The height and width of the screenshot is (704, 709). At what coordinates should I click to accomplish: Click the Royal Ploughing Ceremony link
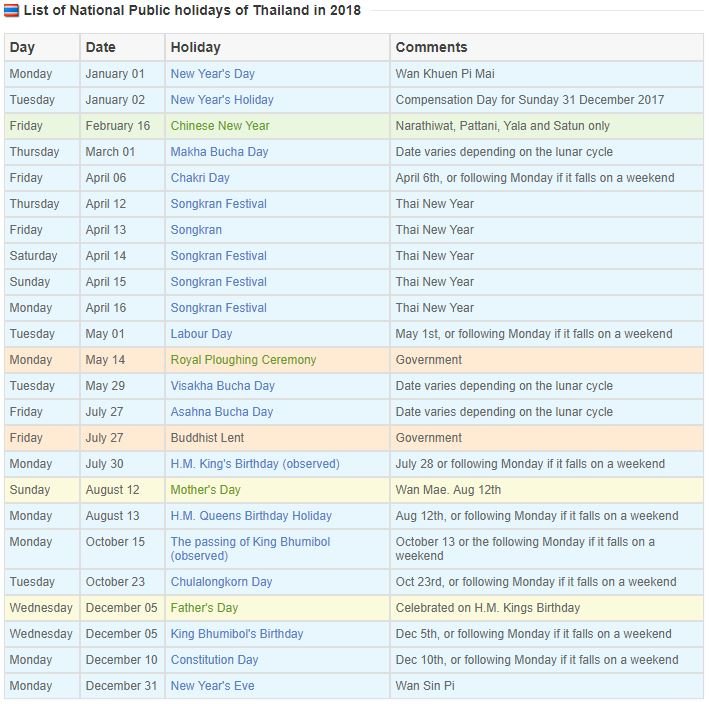243,360
